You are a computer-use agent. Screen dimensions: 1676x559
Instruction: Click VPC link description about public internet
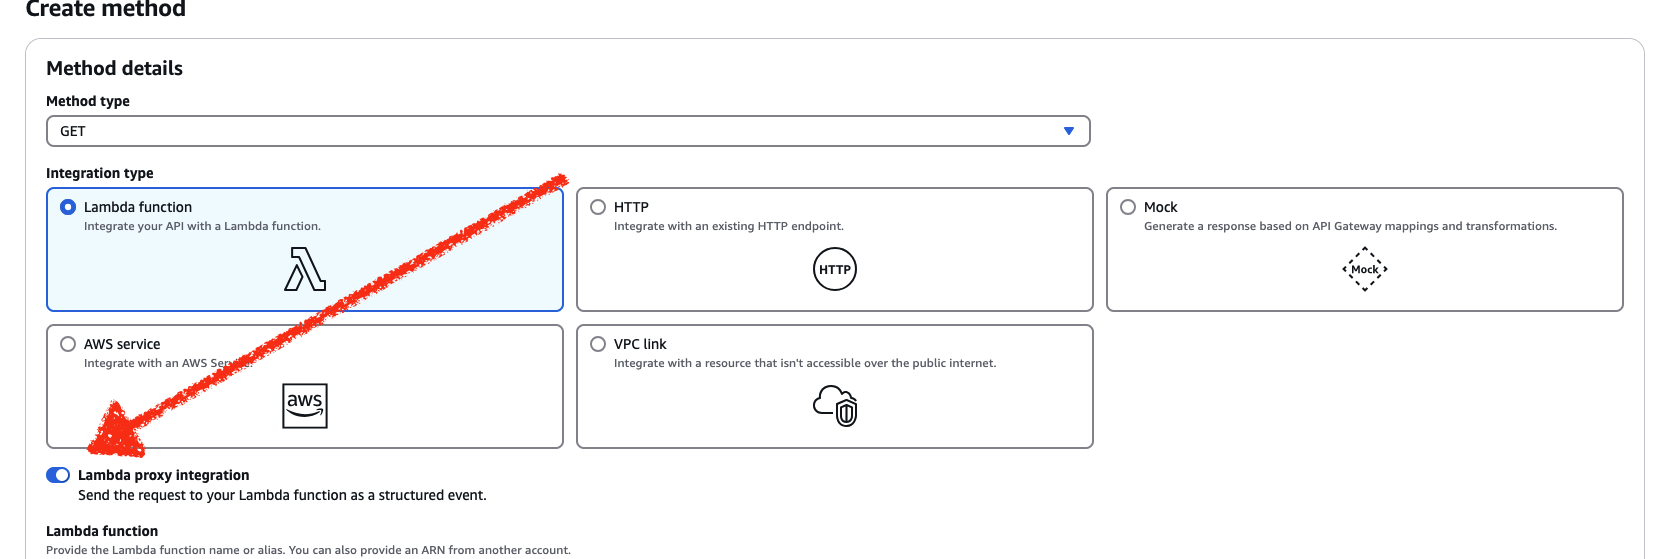(x=805, y=363)
